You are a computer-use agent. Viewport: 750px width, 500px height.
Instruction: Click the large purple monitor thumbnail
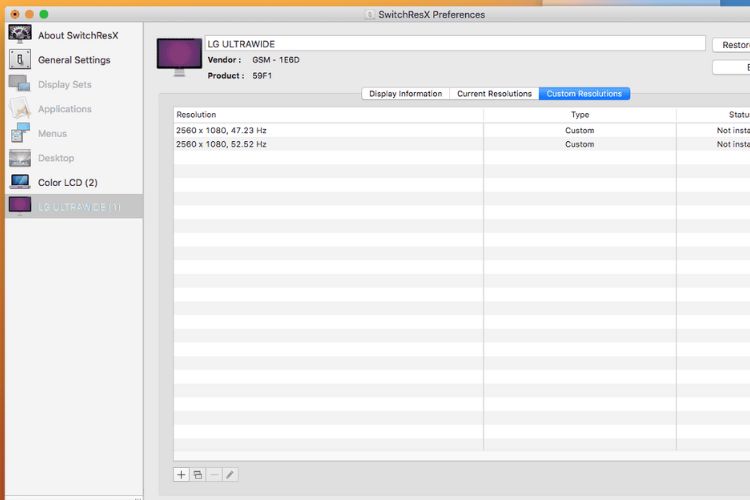point(179,56)
